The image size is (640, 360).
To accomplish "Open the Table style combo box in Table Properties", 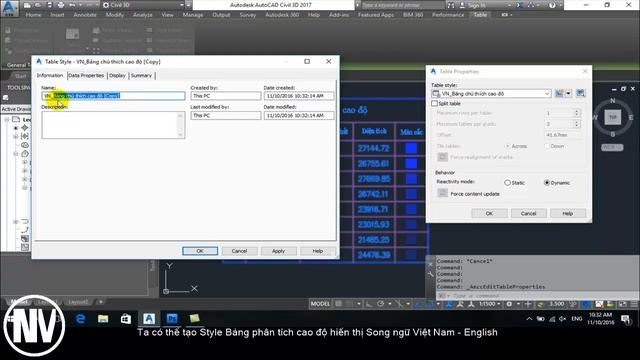I will (491, 93).
